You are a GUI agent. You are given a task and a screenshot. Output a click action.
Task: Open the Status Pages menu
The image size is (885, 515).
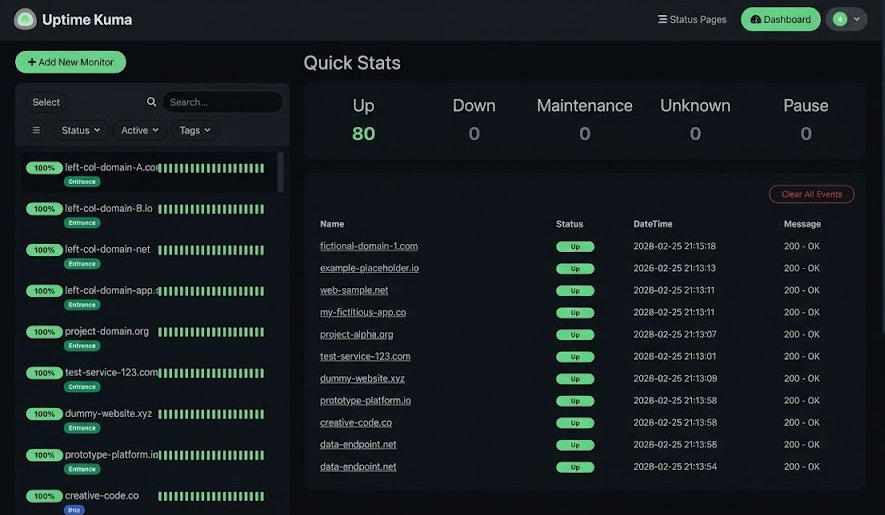pyautogui.click(x=692, y=19)
